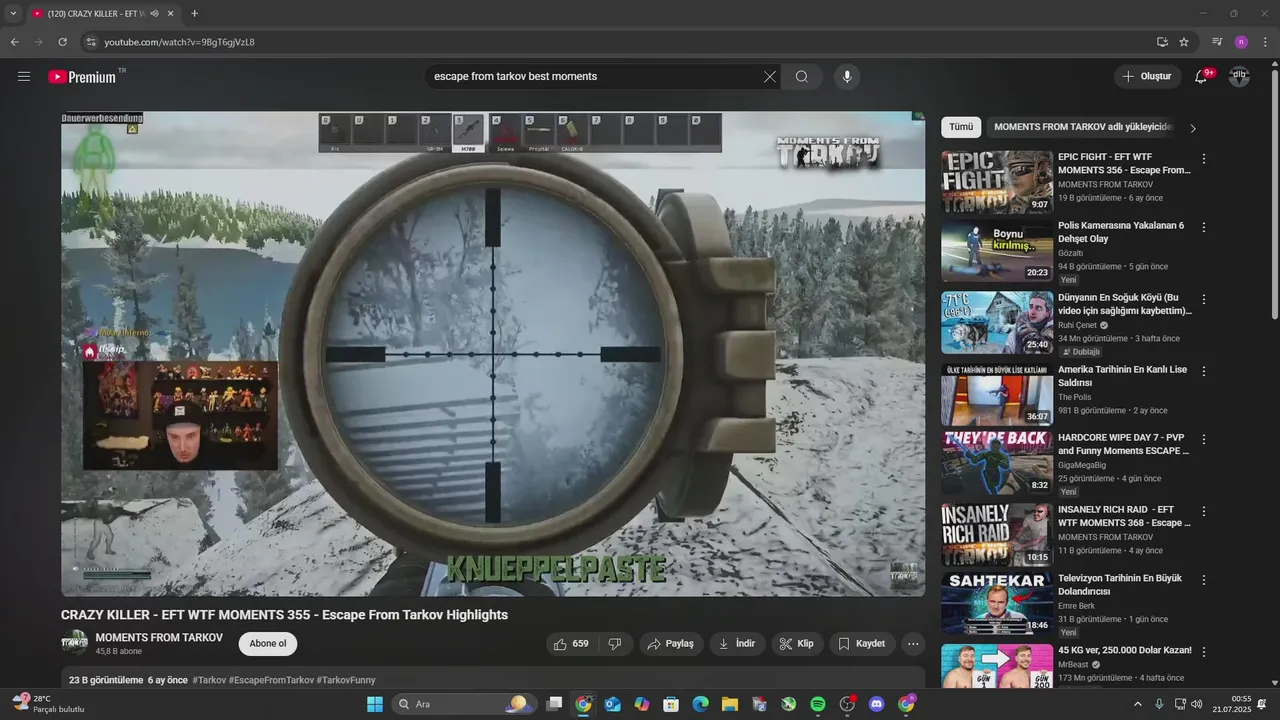1280x720 pixels.
Task: Open a new browser tab
Action: [x=194, y=14]
